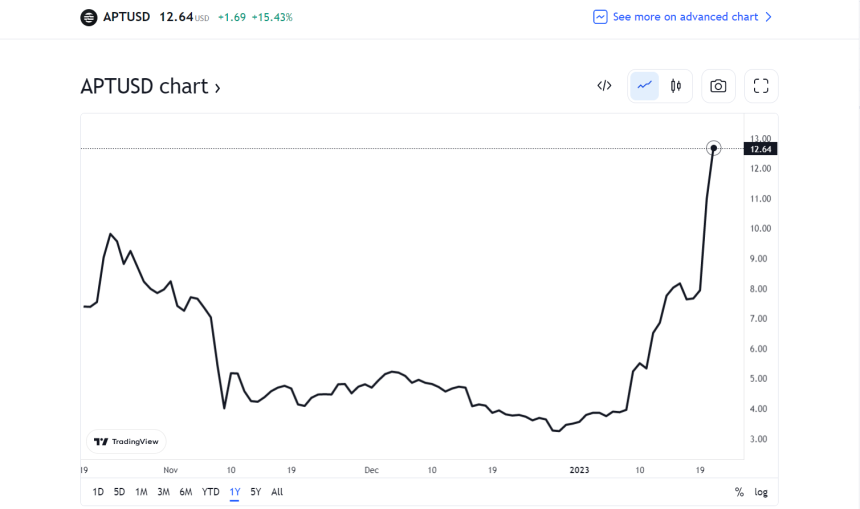Open 'See more on advanced chart' link
Image resolution: width=860 pixels, height=509 pixels.
point(684,17)
